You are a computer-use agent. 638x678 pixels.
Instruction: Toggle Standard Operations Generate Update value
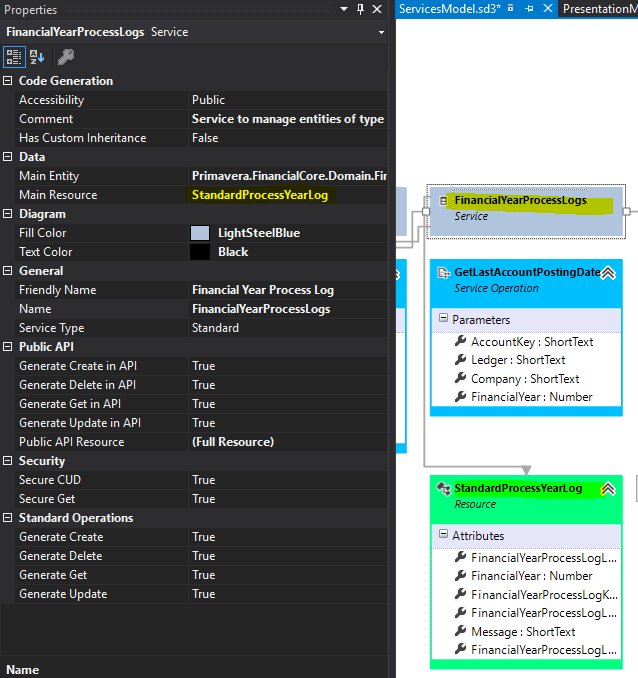pos(288,595)
